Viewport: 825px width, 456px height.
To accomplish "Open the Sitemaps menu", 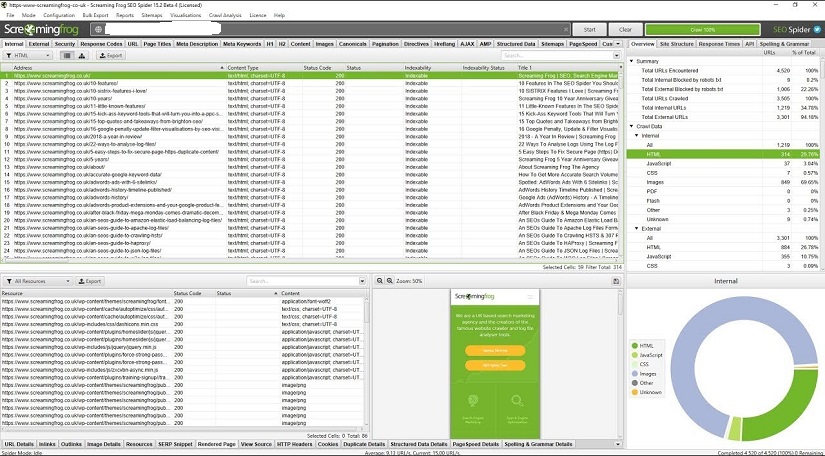I will pyautogui.click(x=152, y=15).
